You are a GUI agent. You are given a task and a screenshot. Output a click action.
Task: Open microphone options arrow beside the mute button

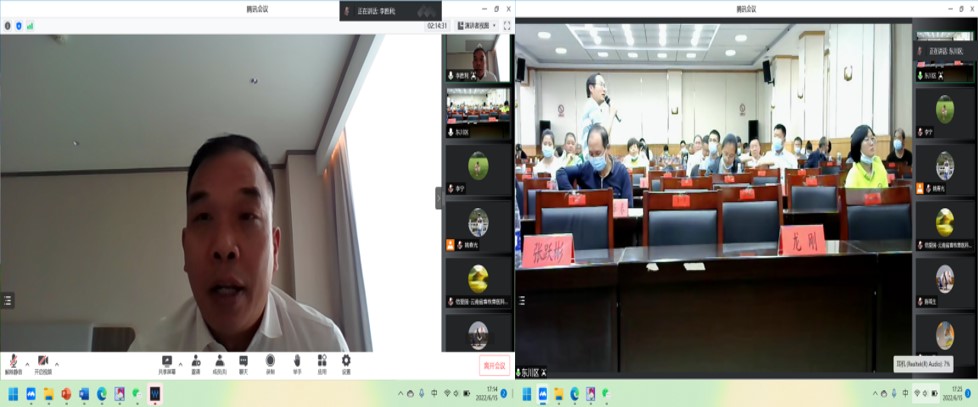(x=27, y=364)
